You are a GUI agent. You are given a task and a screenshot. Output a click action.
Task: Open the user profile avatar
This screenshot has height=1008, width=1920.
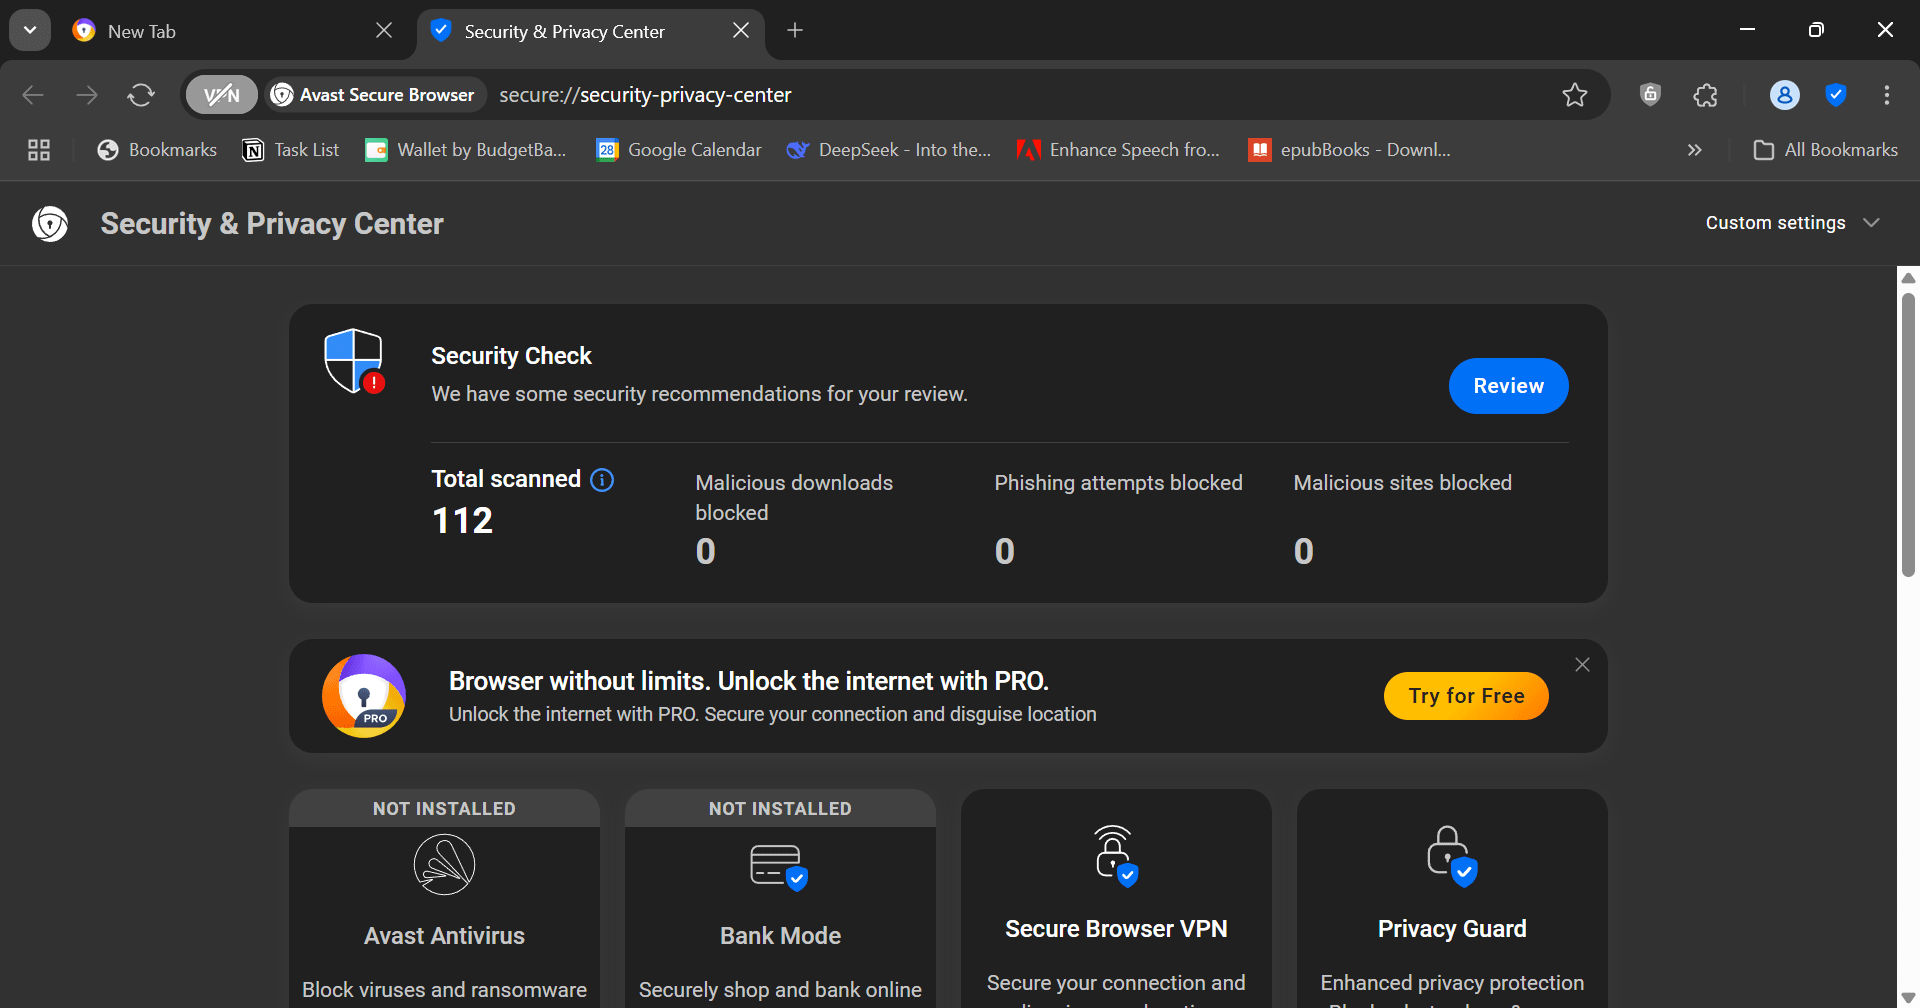click(1785, 95)
